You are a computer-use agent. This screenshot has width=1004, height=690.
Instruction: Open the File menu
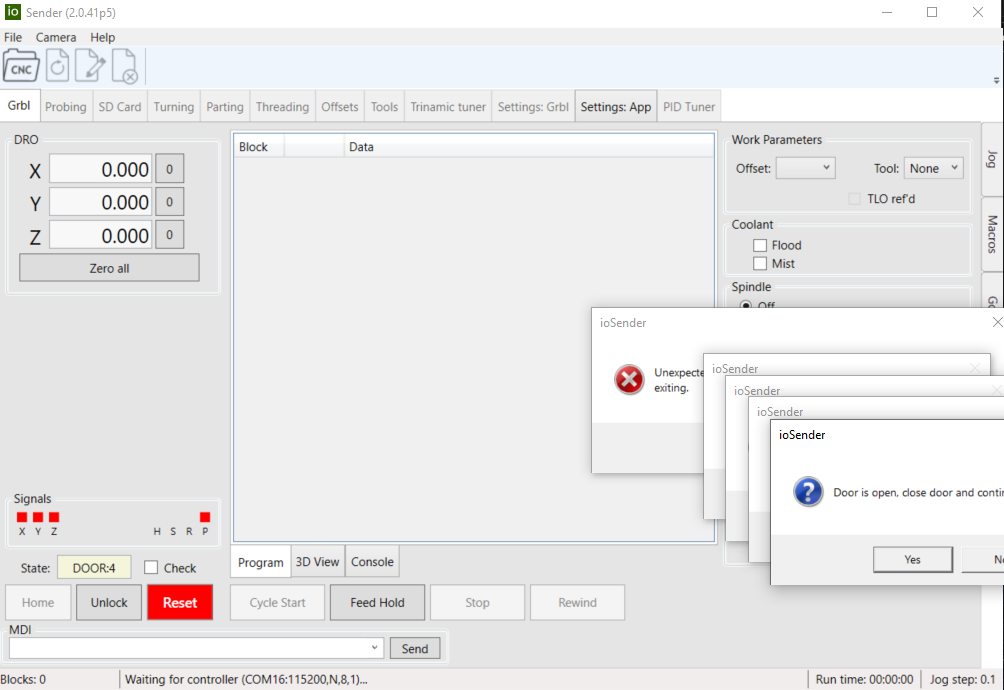[x=13, y=37]
